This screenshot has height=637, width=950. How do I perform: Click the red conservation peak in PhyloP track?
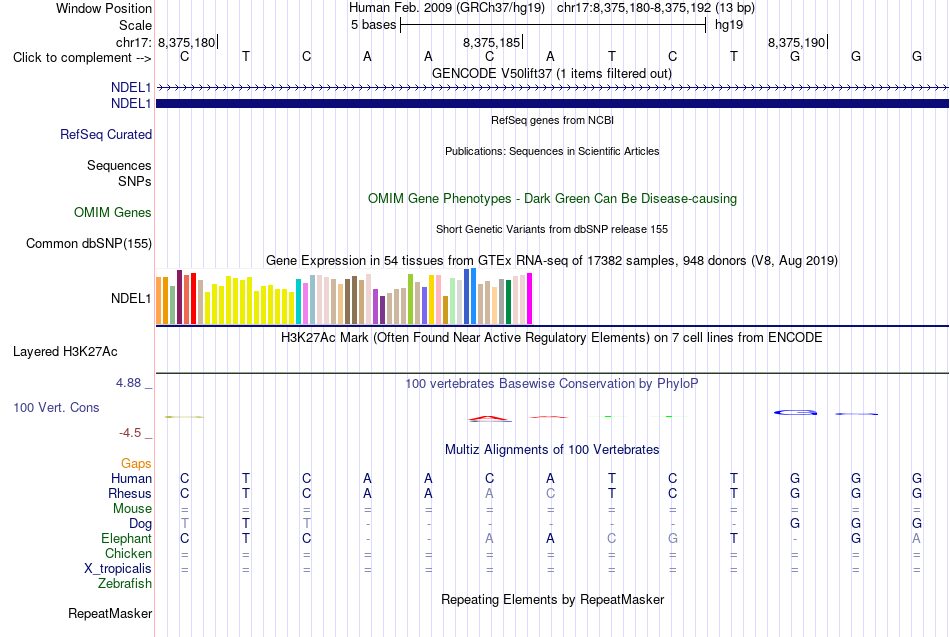tap(489, 418)
